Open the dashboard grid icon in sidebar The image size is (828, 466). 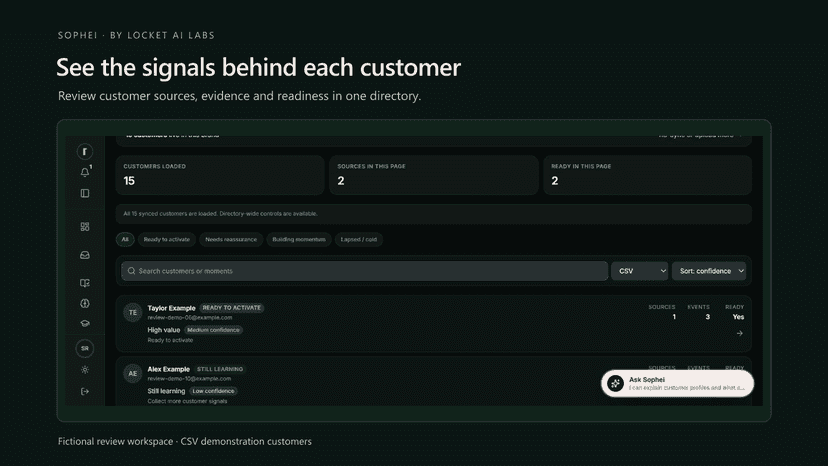point(84,227)
